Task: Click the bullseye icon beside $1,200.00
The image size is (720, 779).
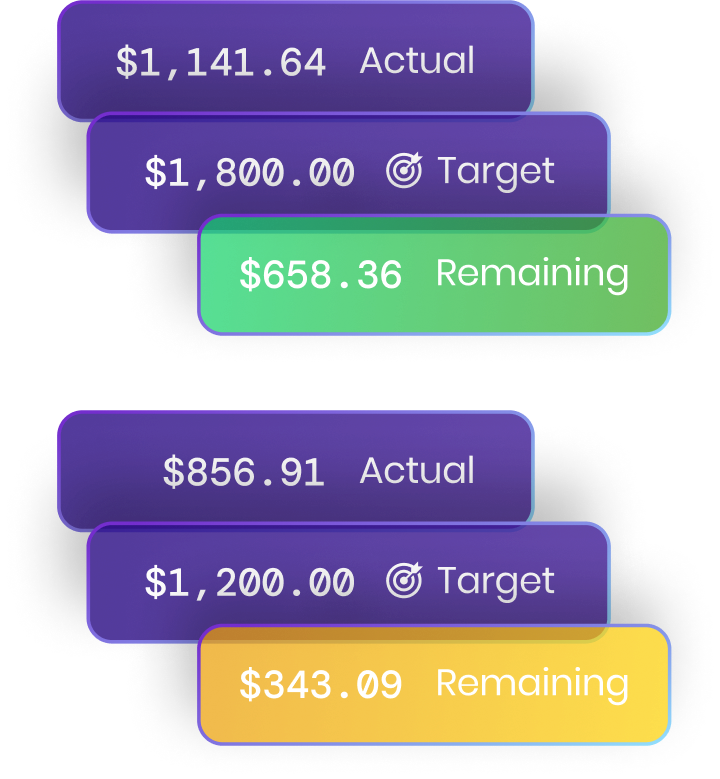Action: pos(404,581)
